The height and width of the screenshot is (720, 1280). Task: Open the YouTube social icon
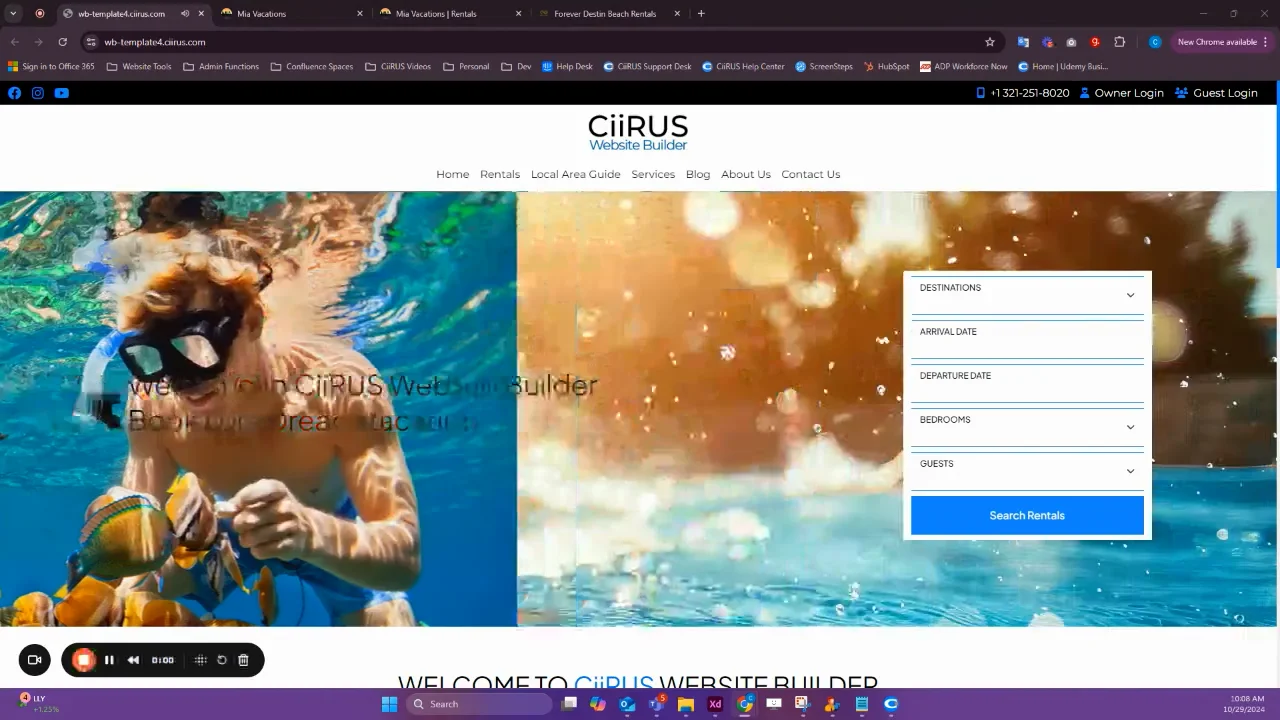[62, 93]
